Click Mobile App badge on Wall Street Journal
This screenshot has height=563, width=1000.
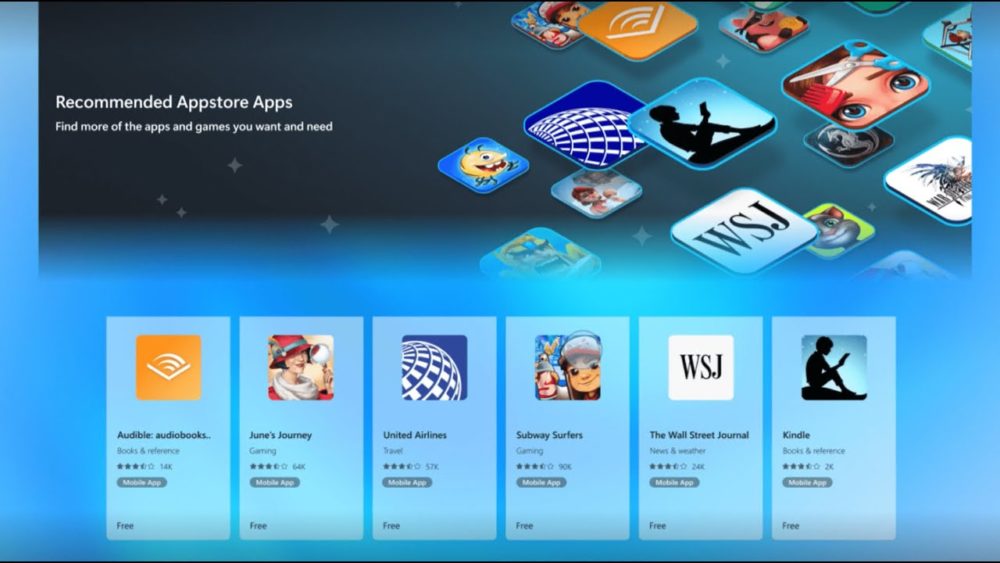pyautogui.click(x=674, y=483)
